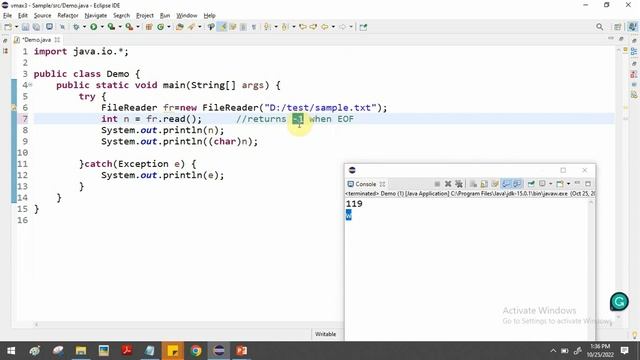Expand Open Console dropdown arrow
Screen dimensions: 640x360
click(569, 184)
